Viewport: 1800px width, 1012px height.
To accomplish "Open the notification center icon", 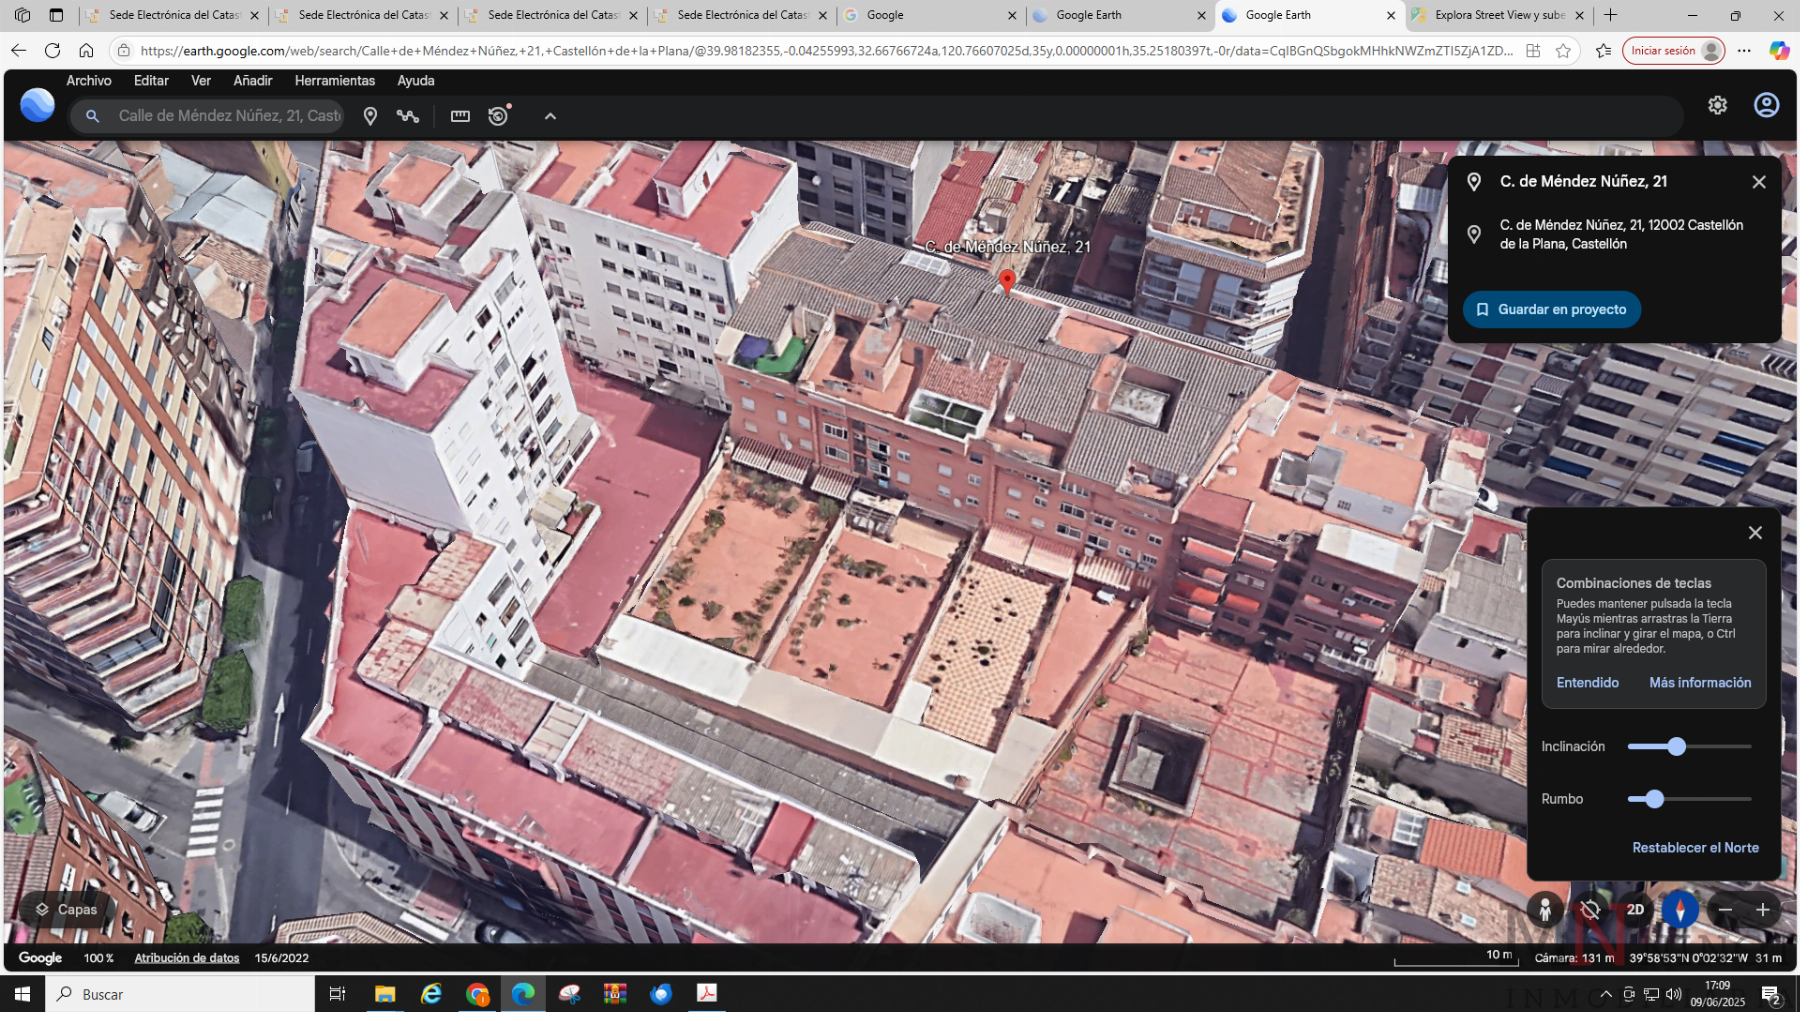I will [1771, 995].
